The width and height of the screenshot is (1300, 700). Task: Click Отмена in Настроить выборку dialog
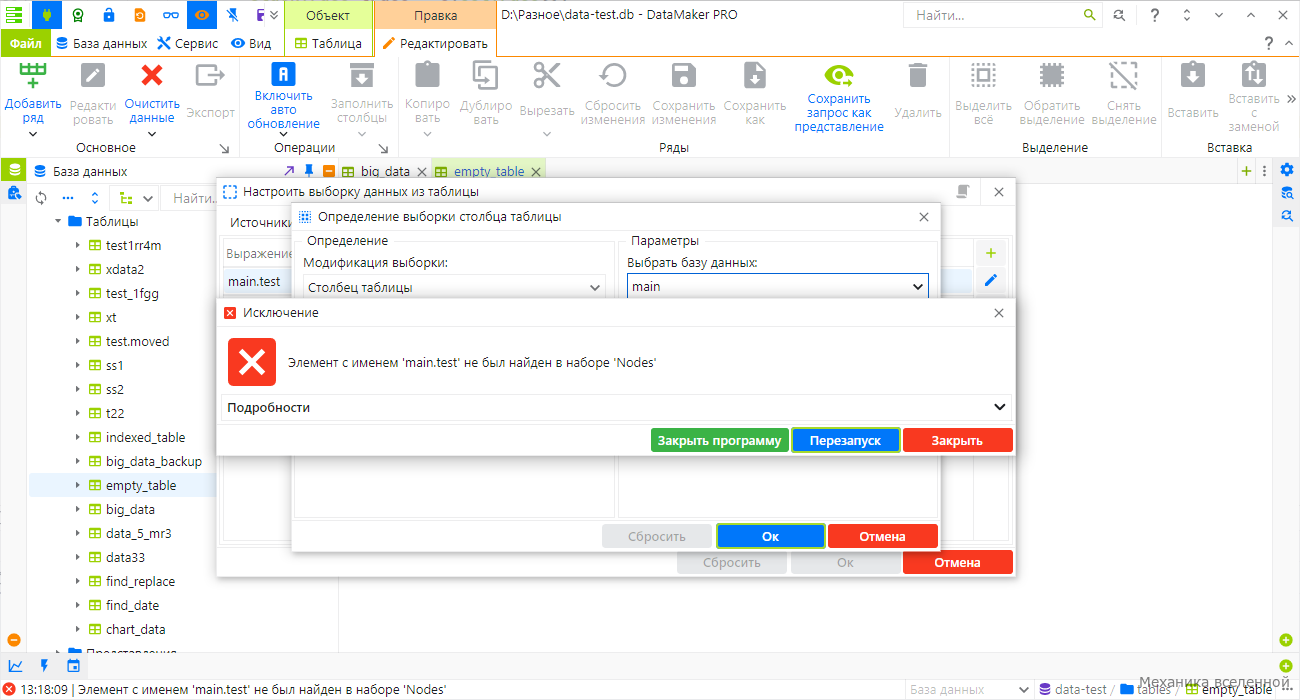958,562
